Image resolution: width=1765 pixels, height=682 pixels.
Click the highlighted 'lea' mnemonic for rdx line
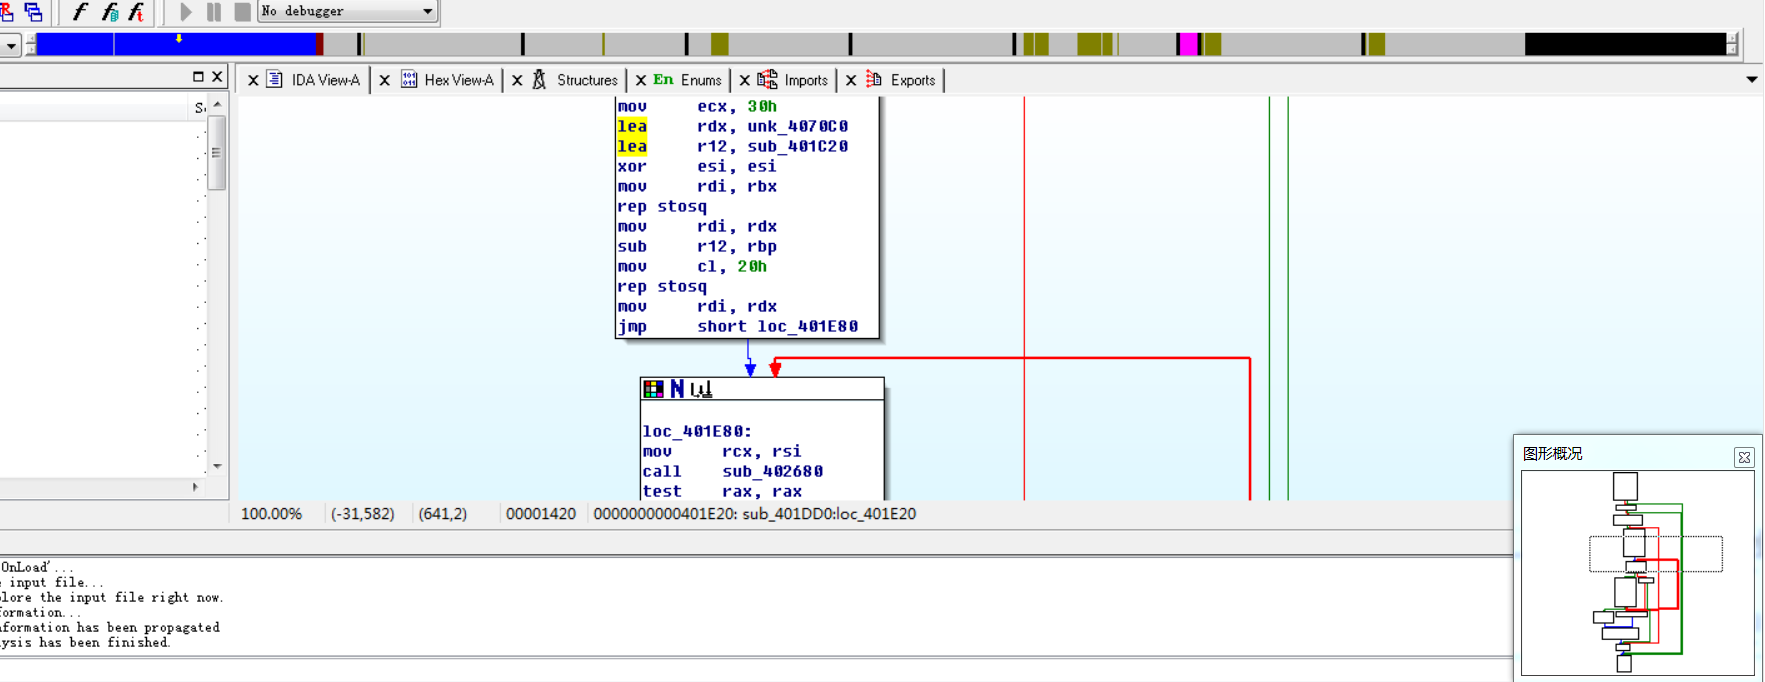(x=632, y=126)
